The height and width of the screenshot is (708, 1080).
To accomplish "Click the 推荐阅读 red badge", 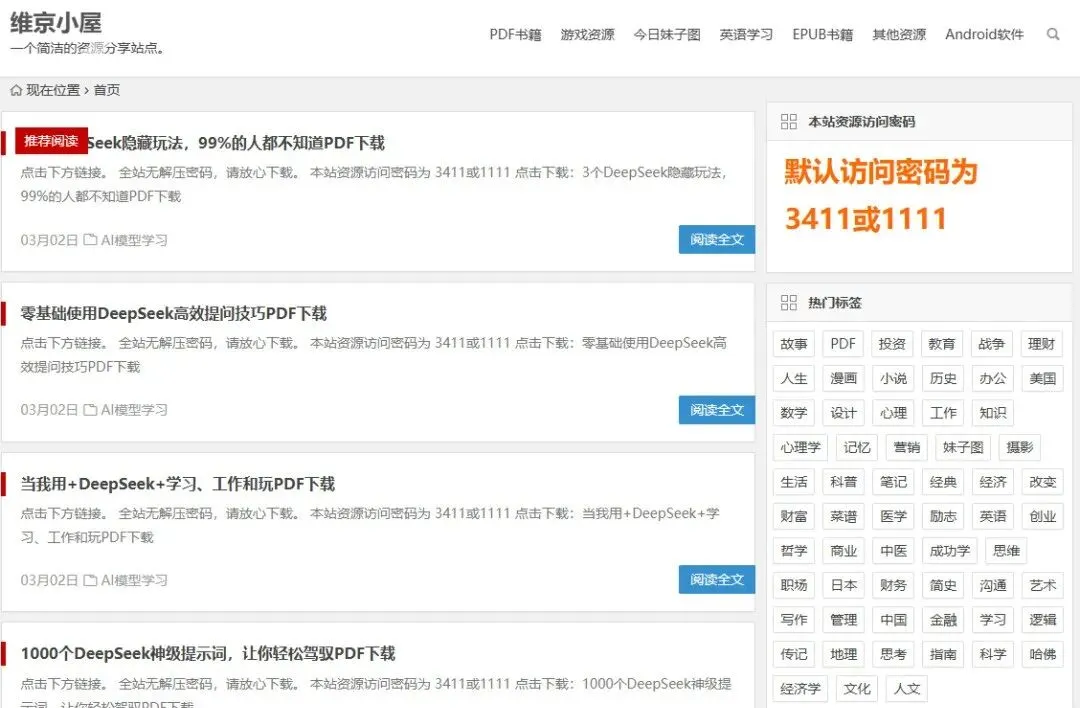I will [x=51, y=141].
